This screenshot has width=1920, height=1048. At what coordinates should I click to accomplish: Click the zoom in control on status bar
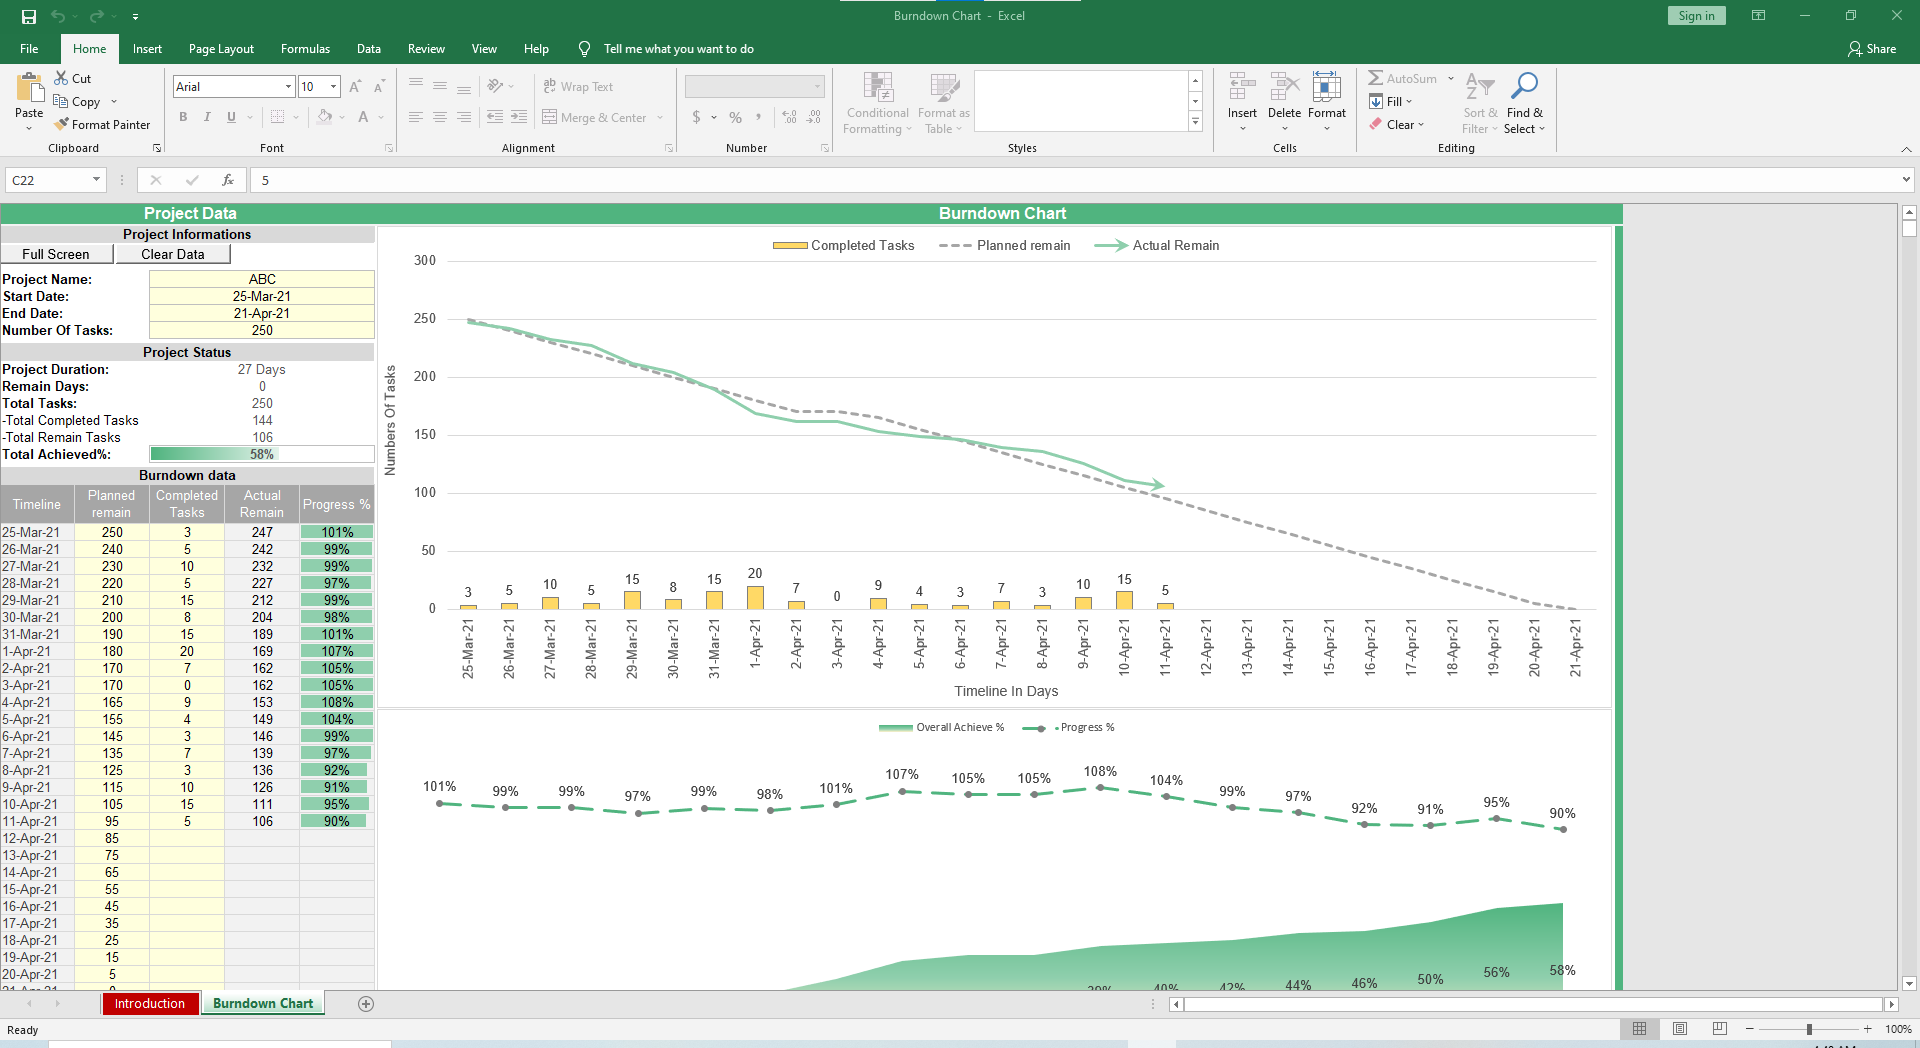coord(1866,1029)
